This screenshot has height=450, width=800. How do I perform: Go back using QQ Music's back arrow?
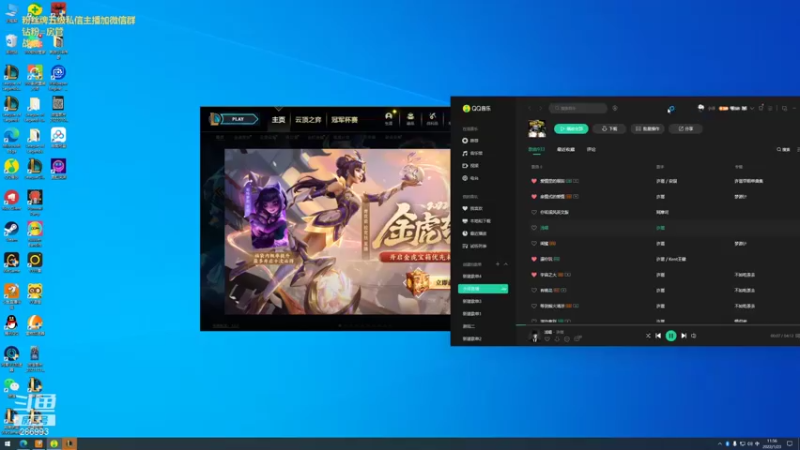pos(530,108)
